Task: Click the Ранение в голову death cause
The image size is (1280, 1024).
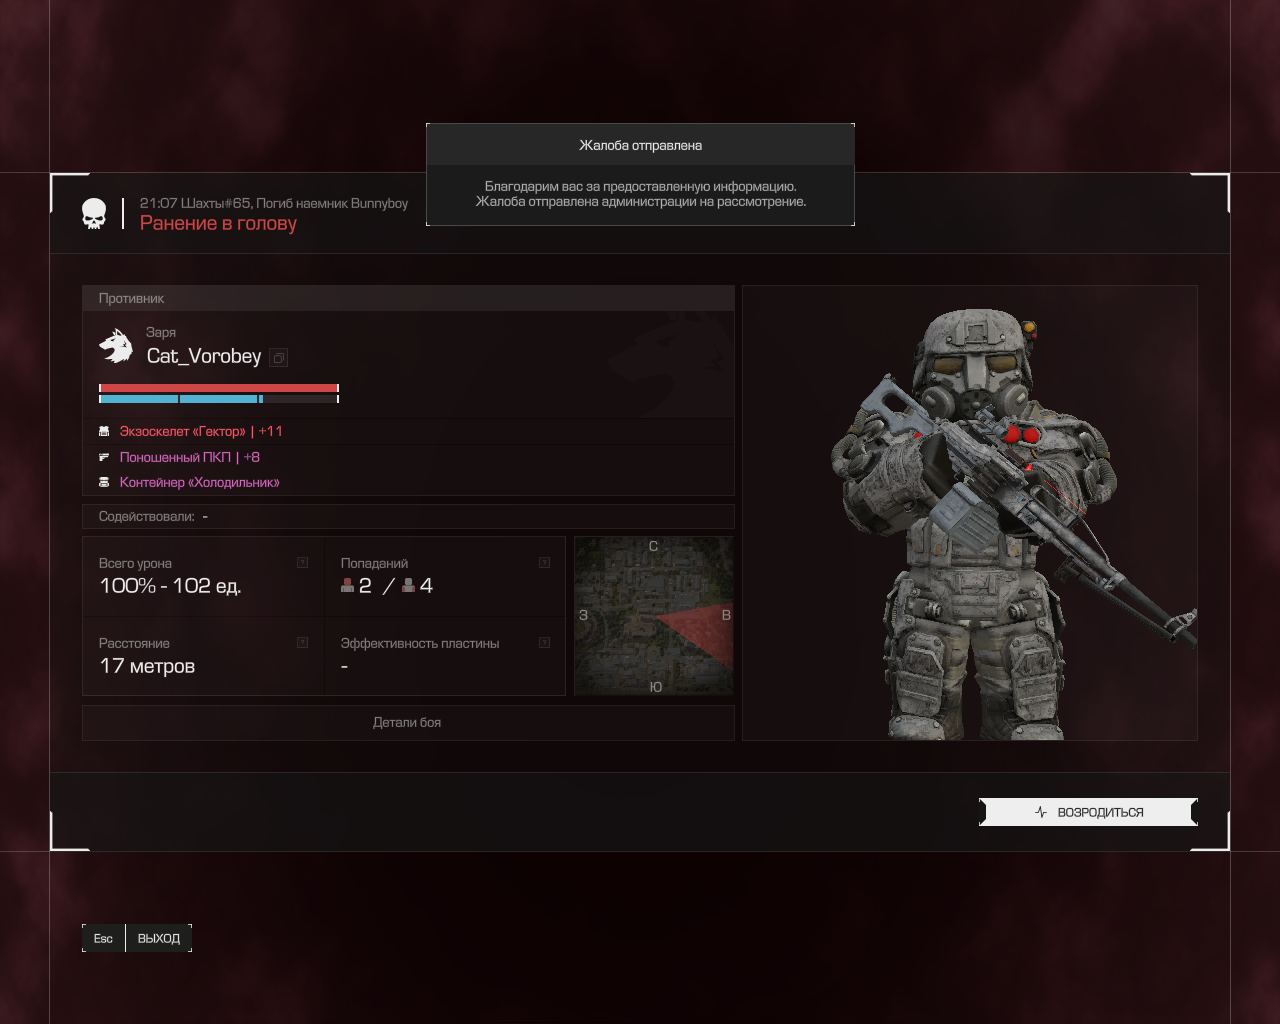Action: [218, 223]
